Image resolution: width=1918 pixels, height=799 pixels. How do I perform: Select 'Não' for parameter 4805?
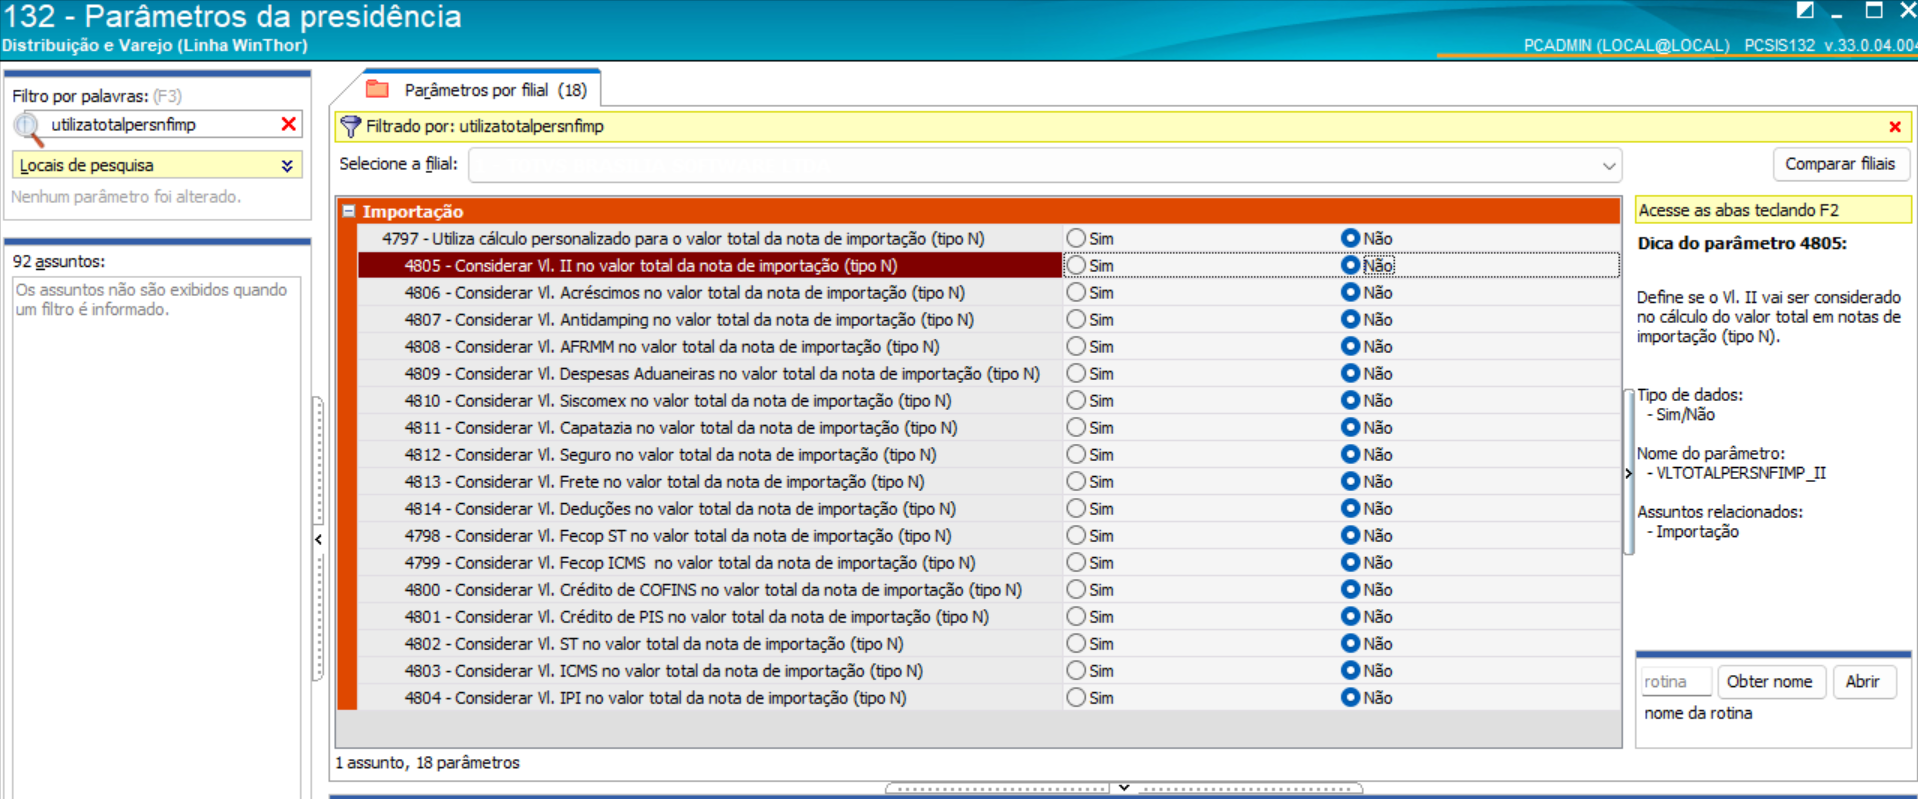[1350, 265]
